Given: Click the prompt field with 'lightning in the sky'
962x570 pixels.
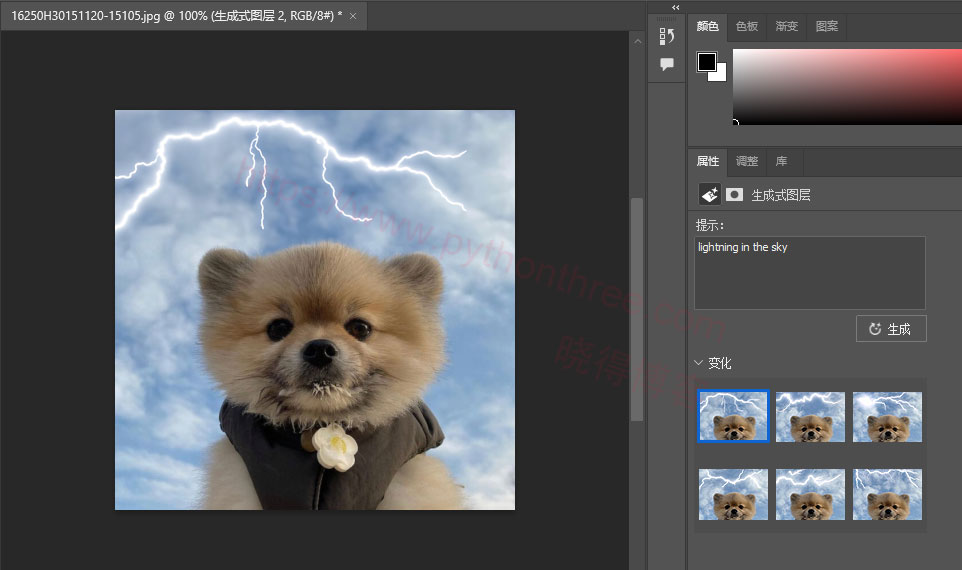Looking at the screenshot, I should tap(809, 273).
